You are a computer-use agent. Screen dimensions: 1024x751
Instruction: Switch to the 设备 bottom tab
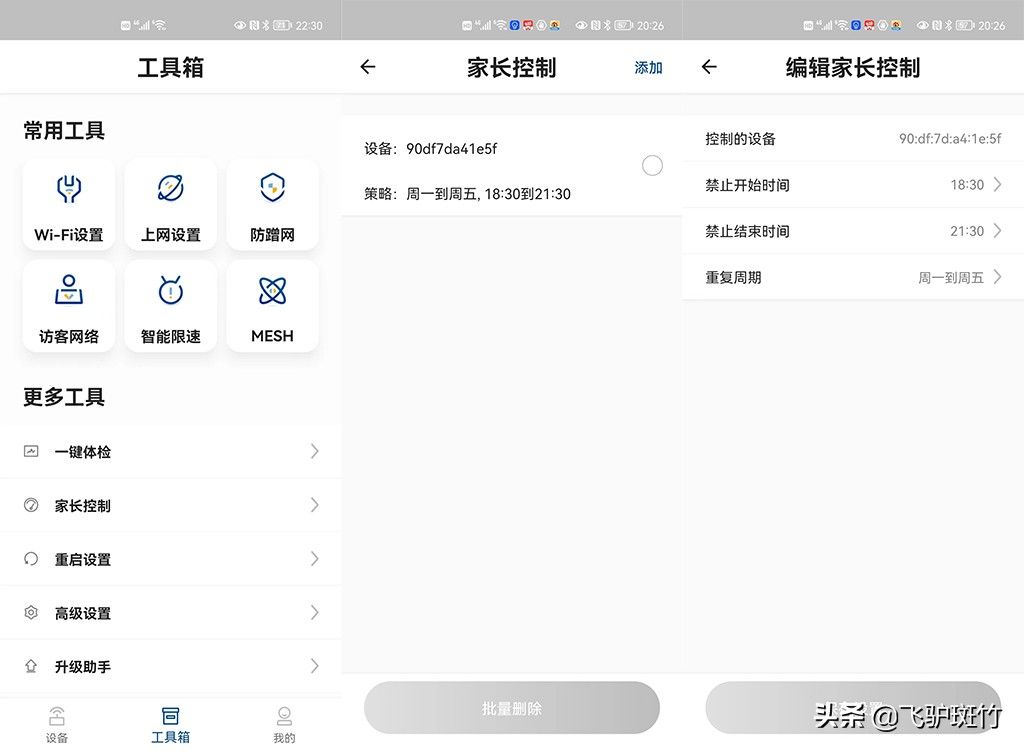point(57,725)
